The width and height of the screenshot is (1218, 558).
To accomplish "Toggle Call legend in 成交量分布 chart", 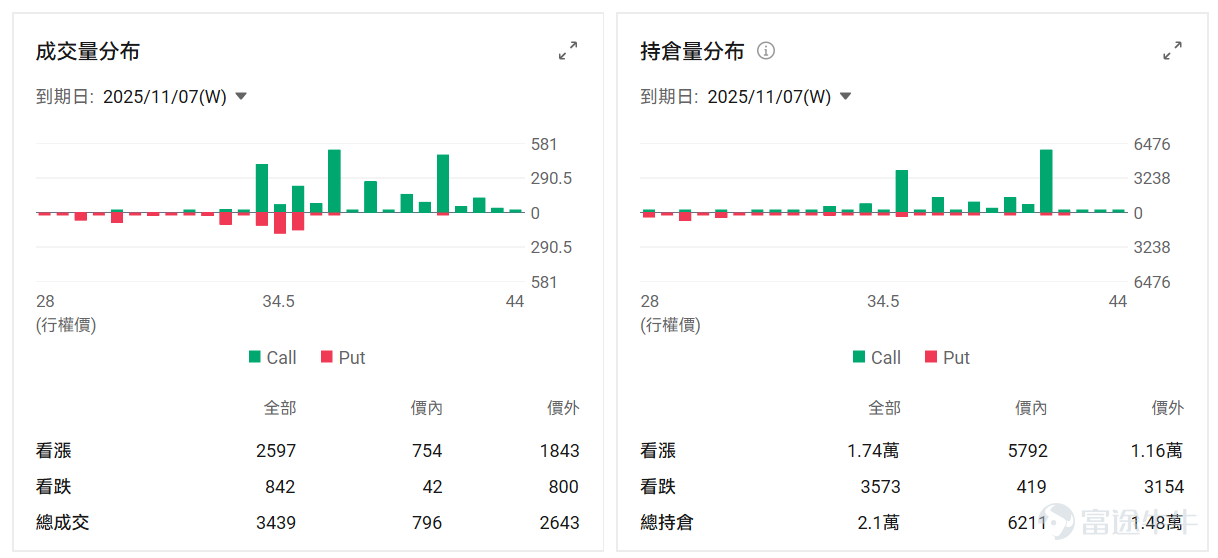I will click(x=272, y=357).
